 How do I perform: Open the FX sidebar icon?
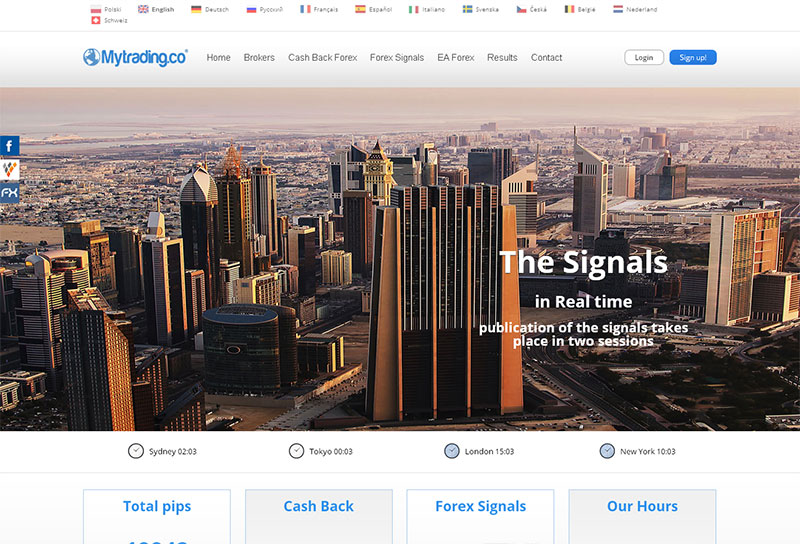(9, 193)
